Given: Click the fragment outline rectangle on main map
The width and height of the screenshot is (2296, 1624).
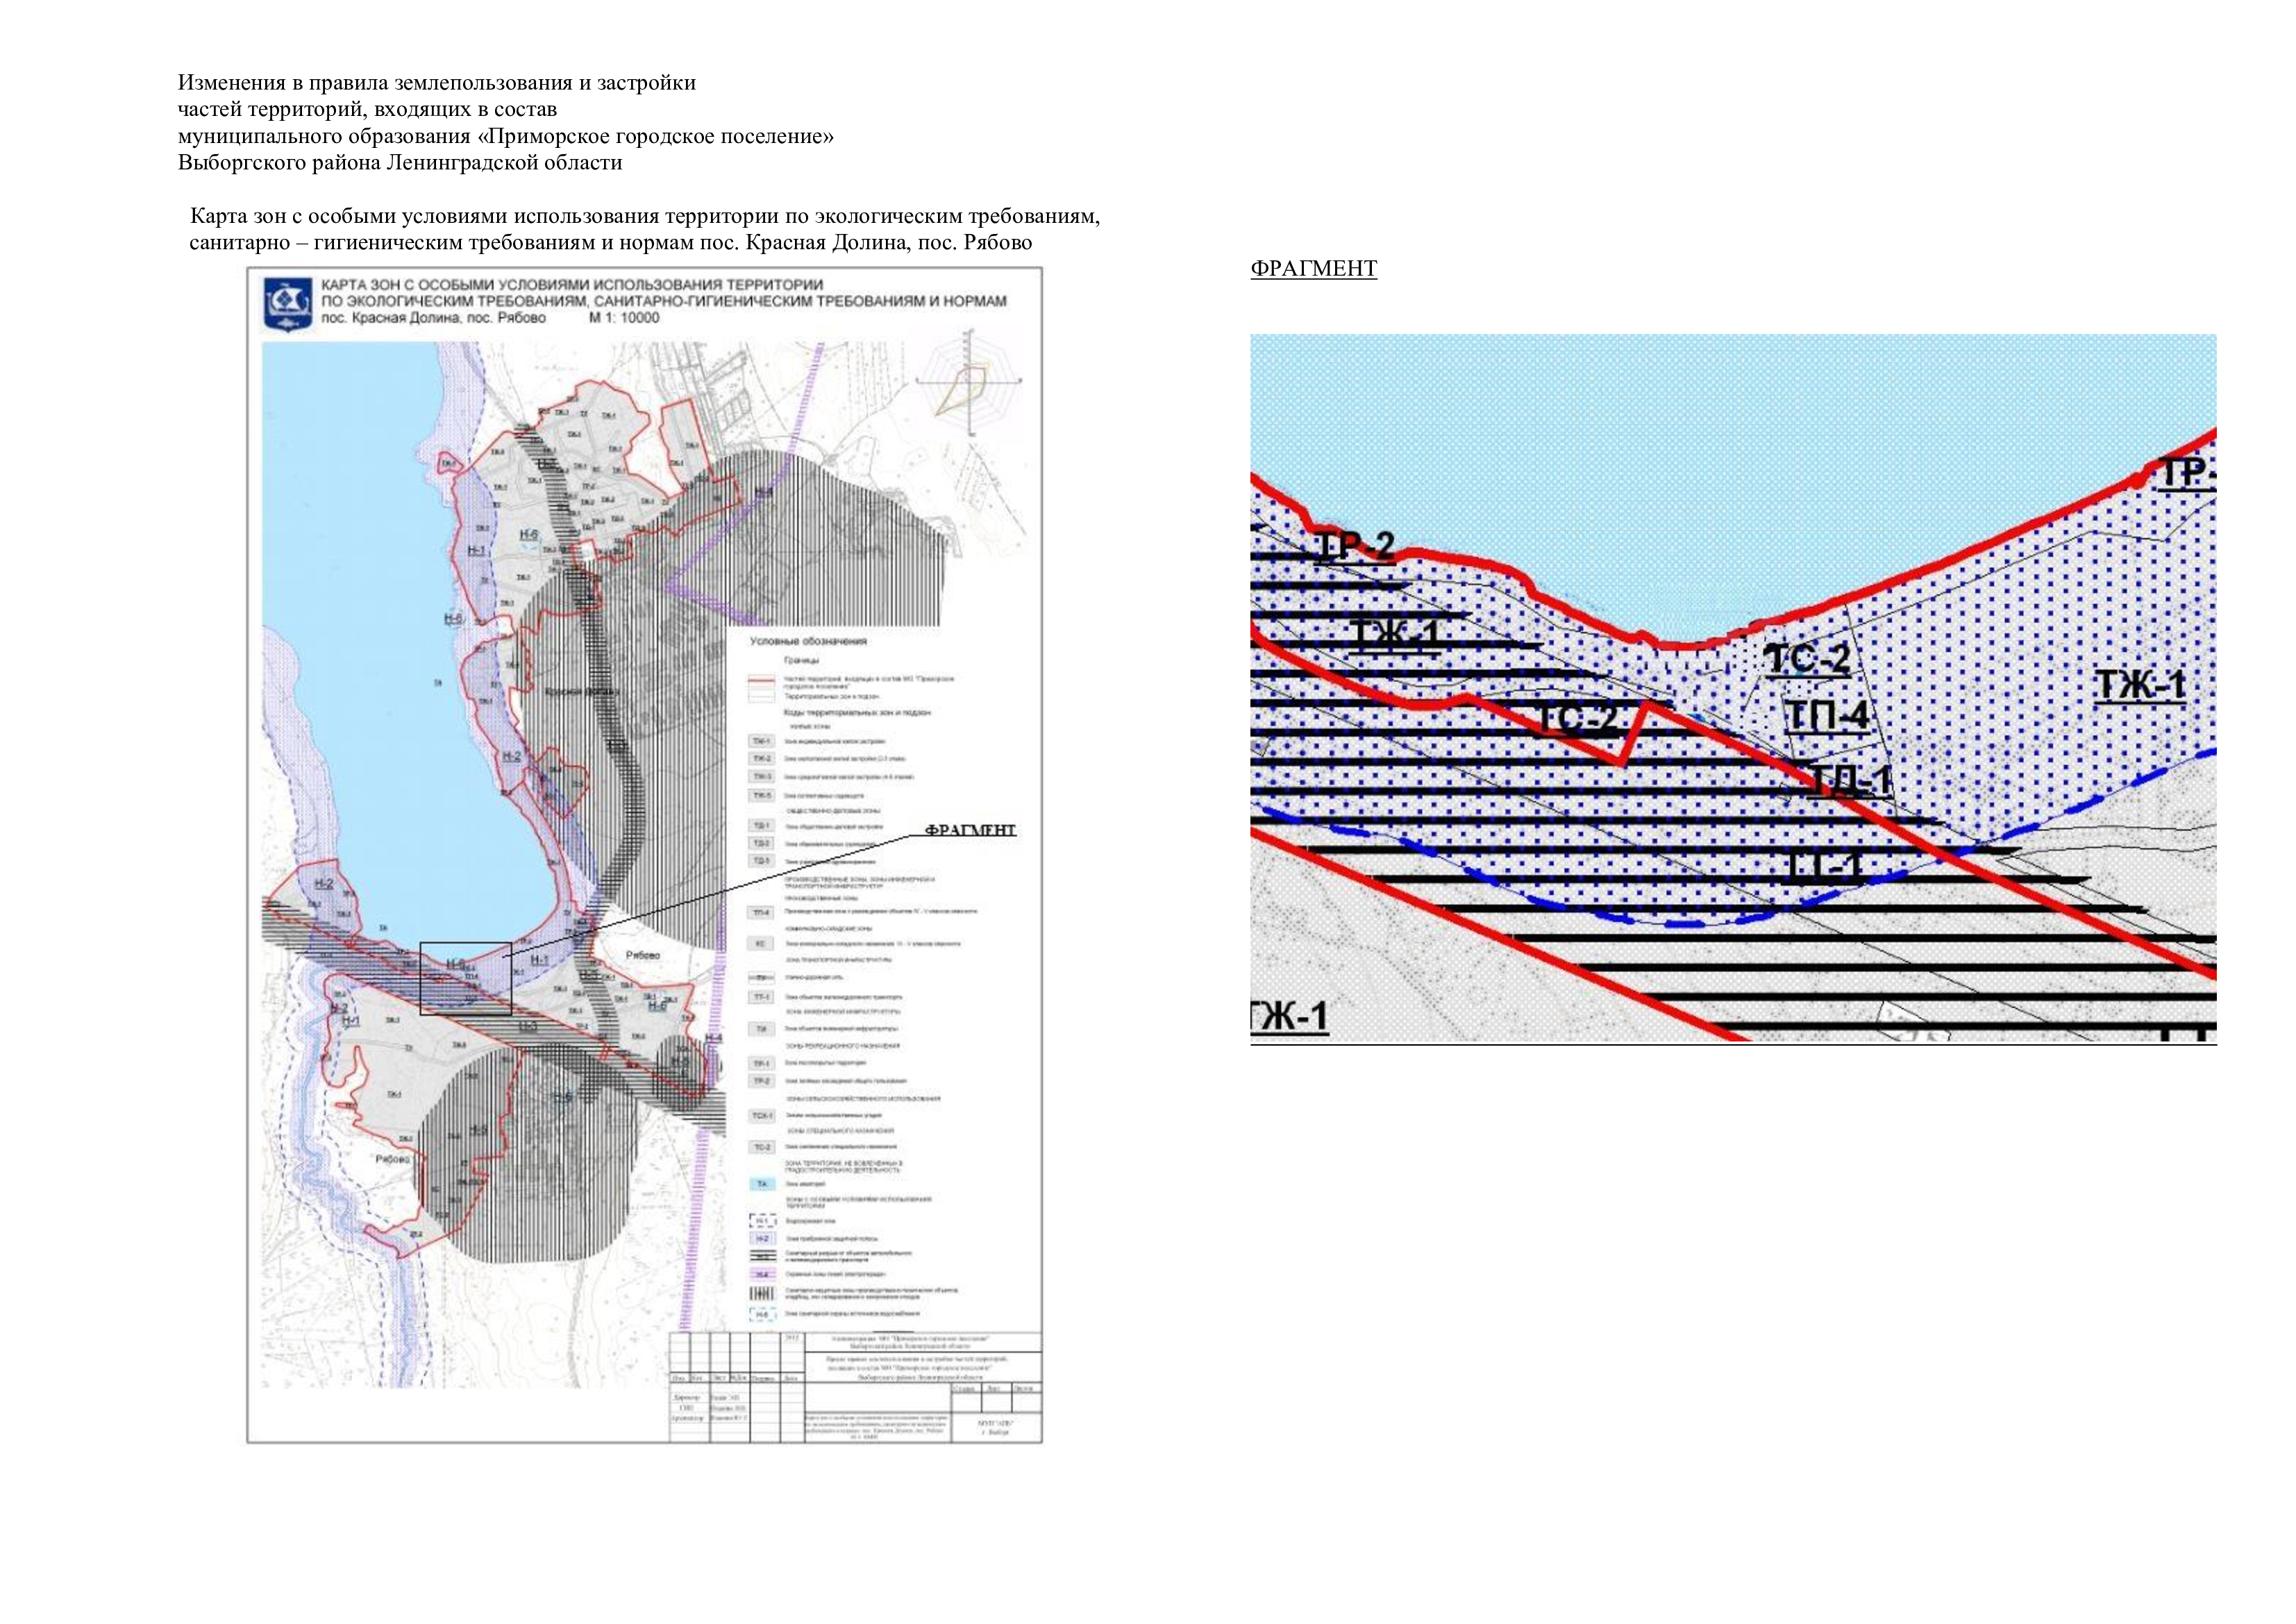Looking at the screenshot, I should coord(466,978).
